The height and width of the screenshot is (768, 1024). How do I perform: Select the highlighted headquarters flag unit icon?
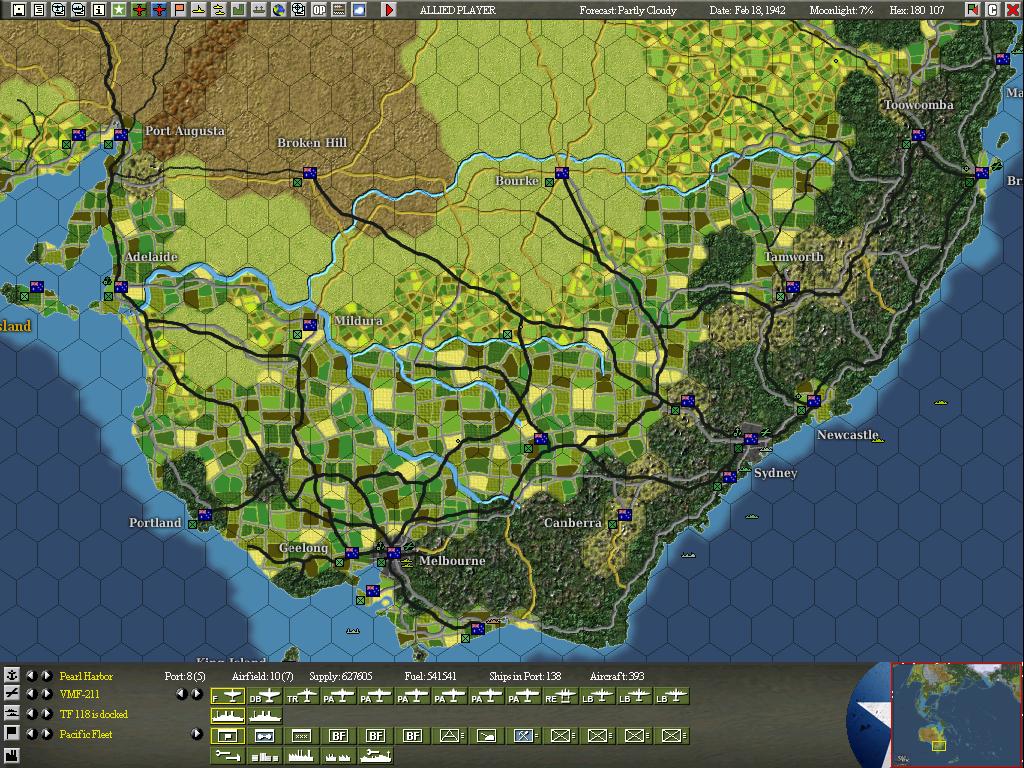coord(227,736)
